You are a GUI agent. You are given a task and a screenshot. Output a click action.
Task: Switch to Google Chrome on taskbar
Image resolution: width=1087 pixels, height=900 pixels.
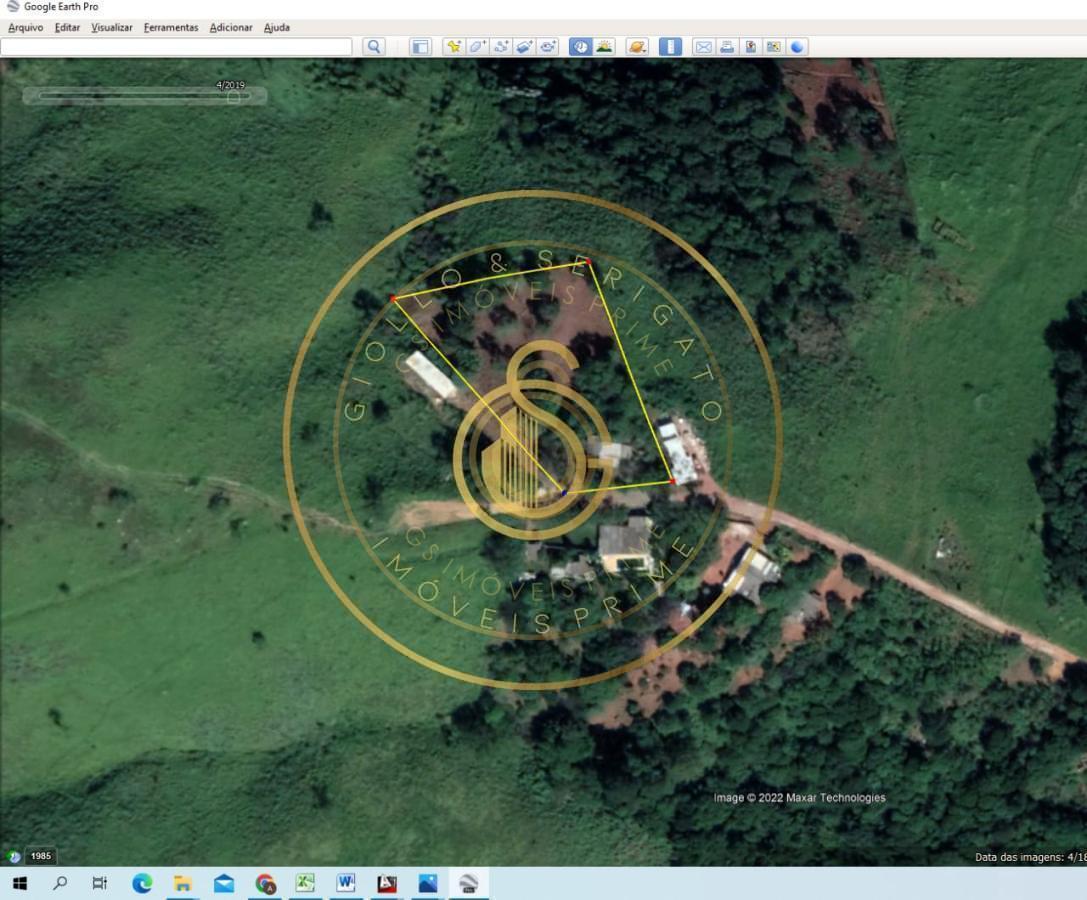(265, 883)
